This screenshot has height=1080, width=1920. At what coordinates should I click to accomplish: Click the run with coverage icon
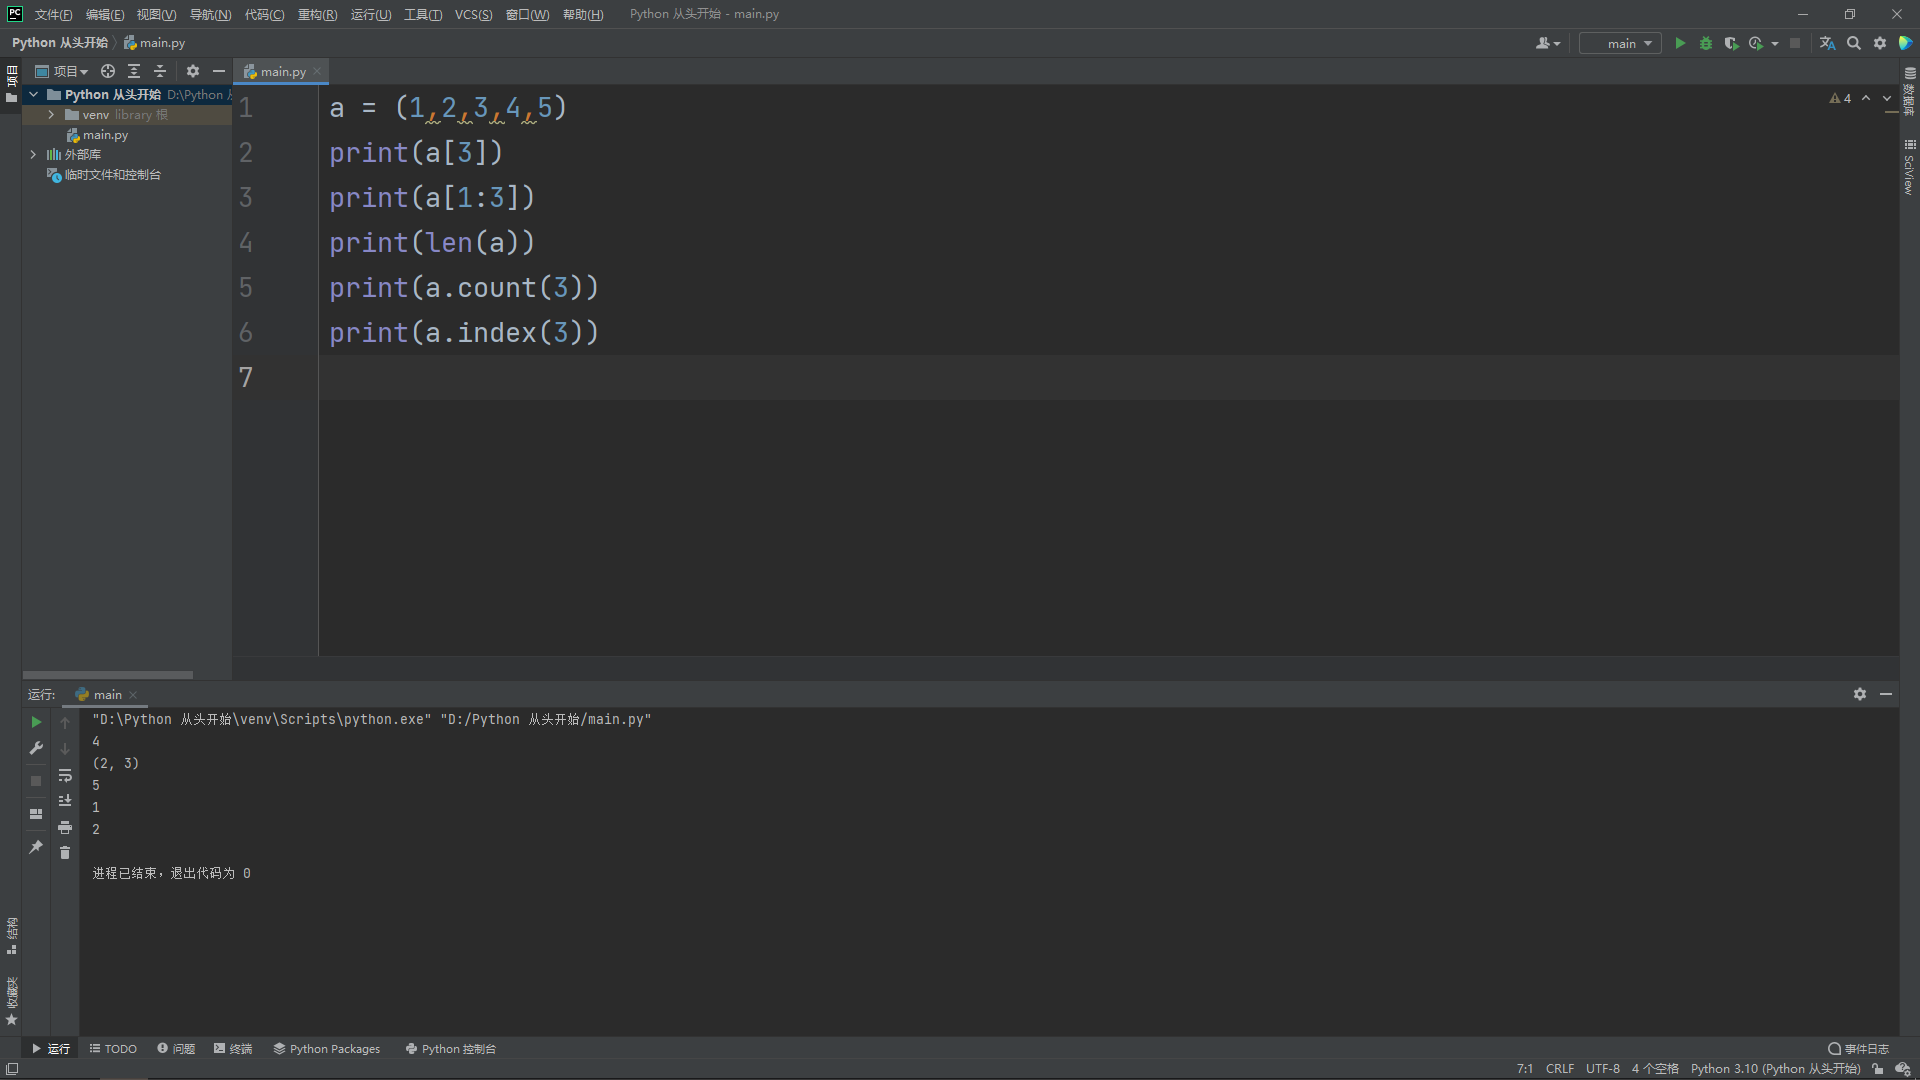coord(1731,44)
